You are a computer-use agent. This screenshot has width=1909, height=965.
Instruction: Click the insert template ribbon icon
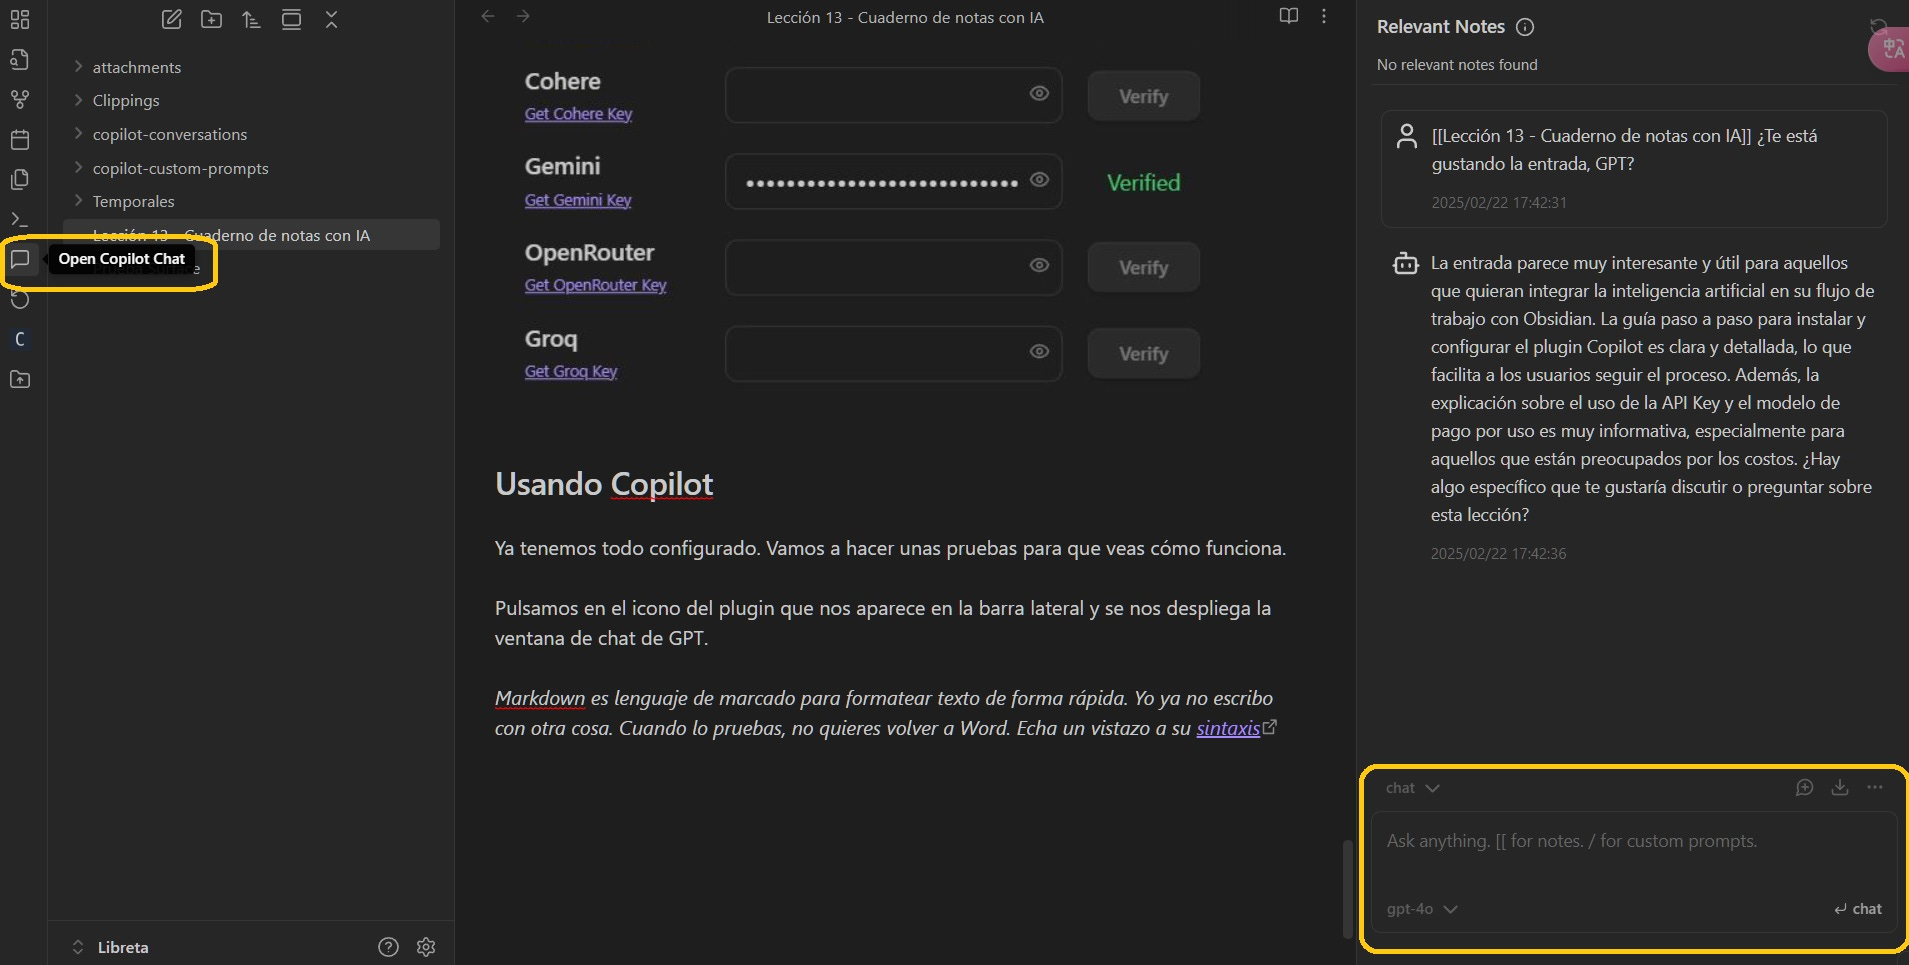pyautogui.click(x=20, y=179)
